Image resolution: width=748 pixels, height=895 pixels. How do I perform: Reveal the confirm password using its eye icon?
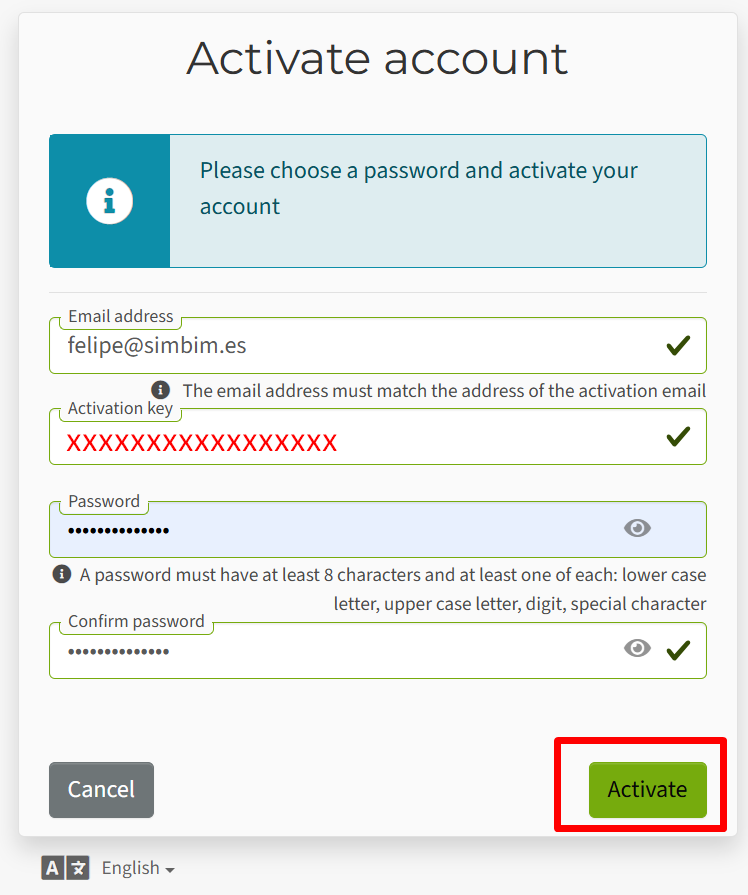(x=637, y=649)
